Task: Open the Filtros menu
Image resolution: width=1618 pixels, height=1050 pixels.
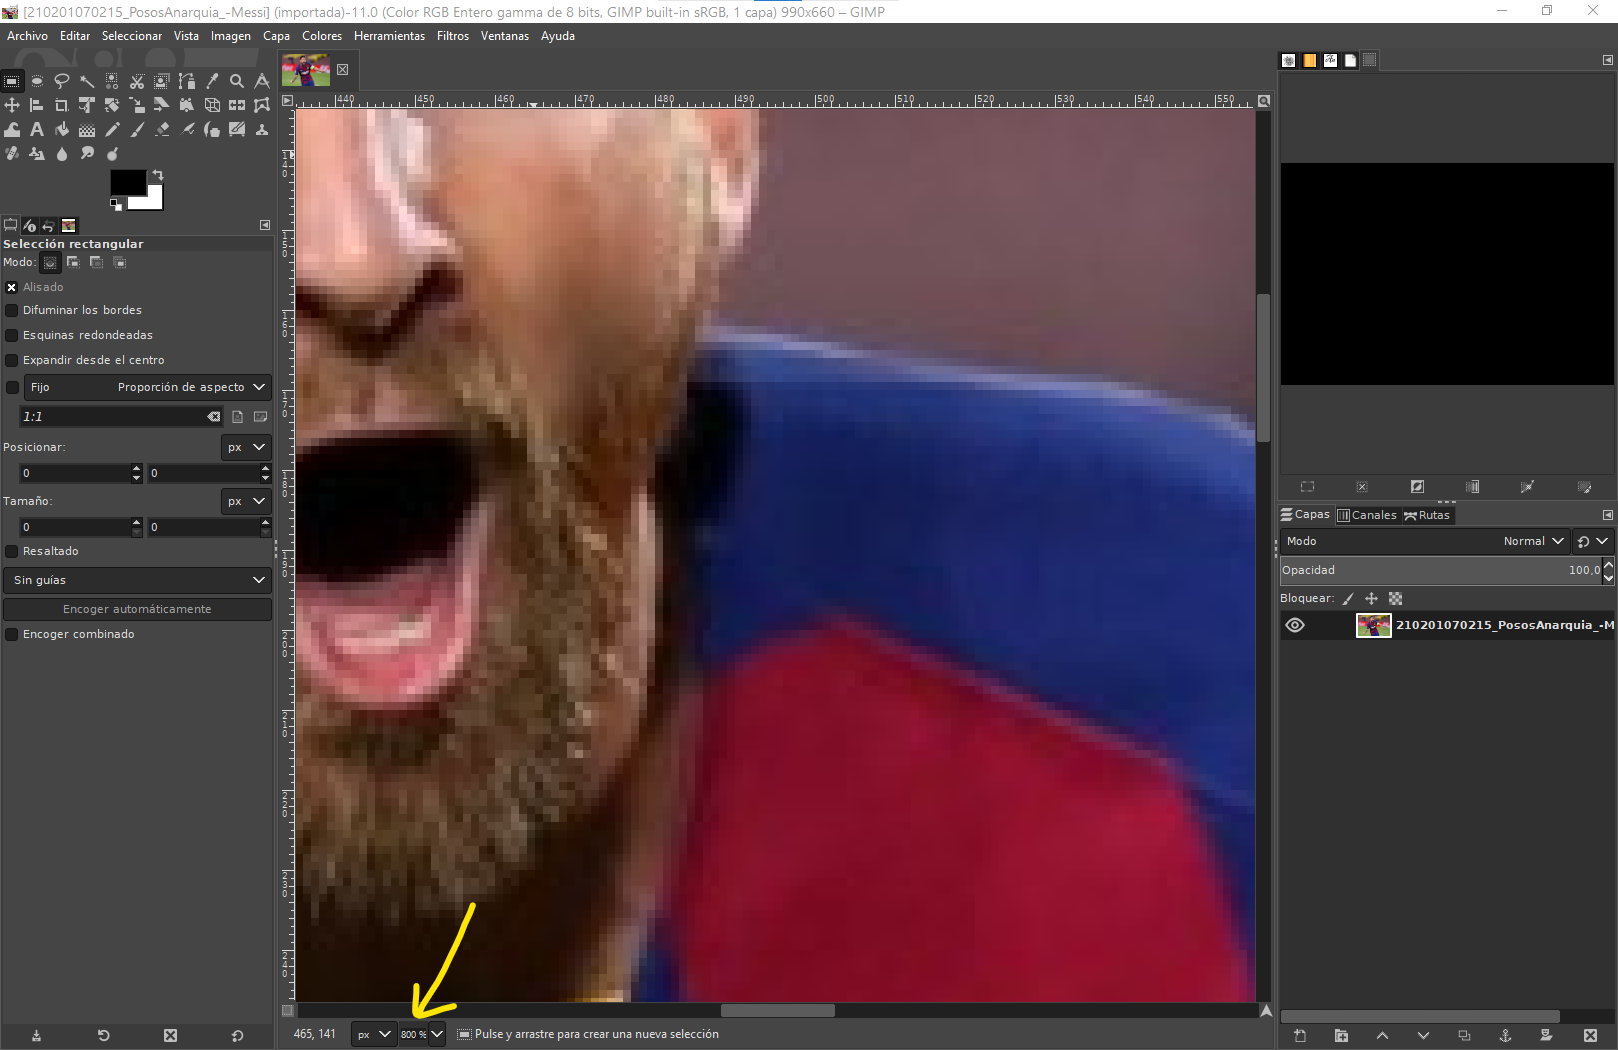Action: (x=452, y=36)
